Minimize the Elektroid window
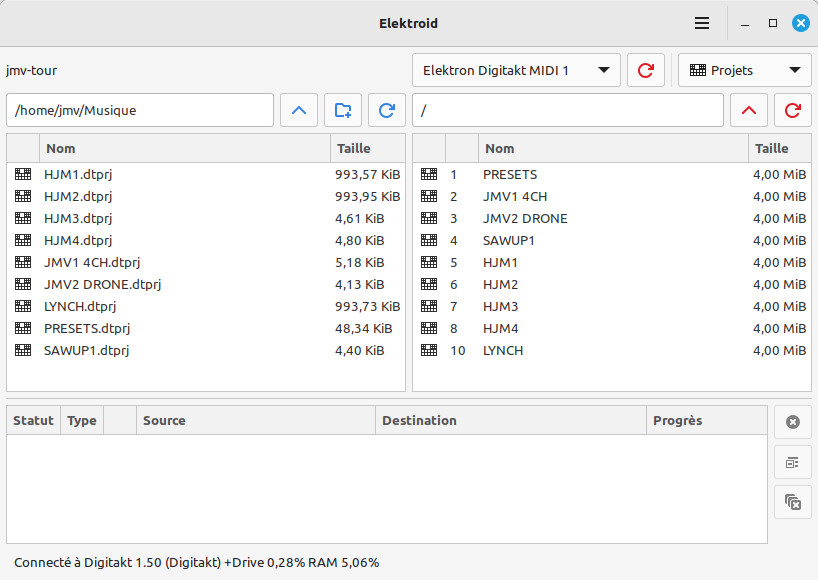Screen dimensions: 818x580 [x=745, y=24]
